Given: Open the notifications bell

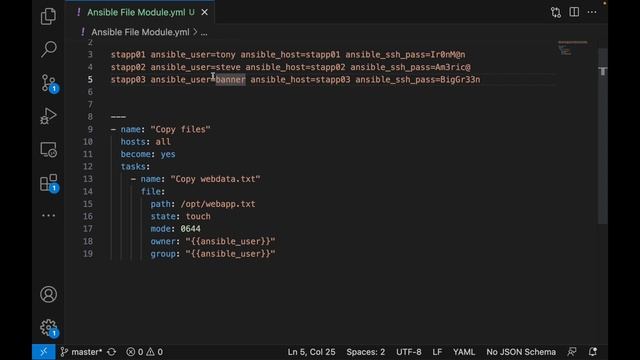Looking at the screenshot, I should [593, 352].
